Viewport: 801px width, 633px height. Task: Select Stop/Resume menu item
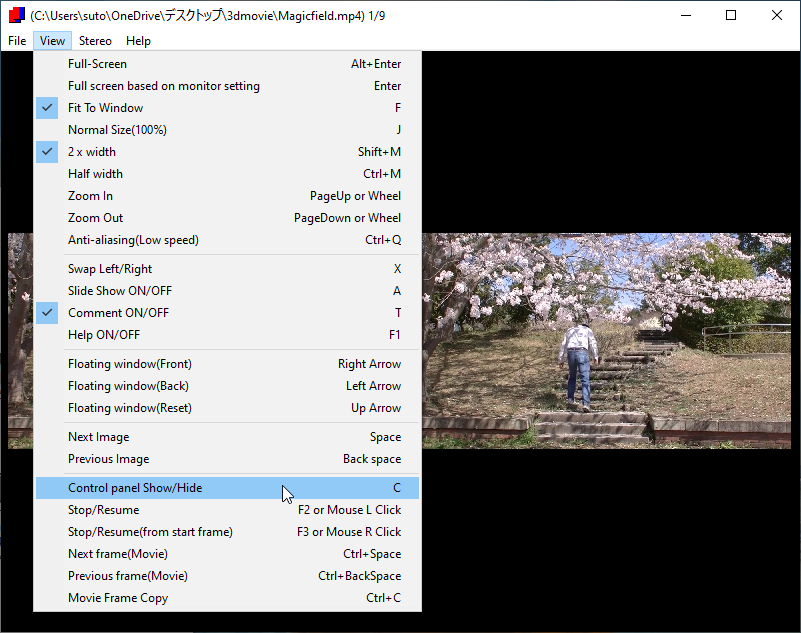pyautogui.click(x=227, y=510)
